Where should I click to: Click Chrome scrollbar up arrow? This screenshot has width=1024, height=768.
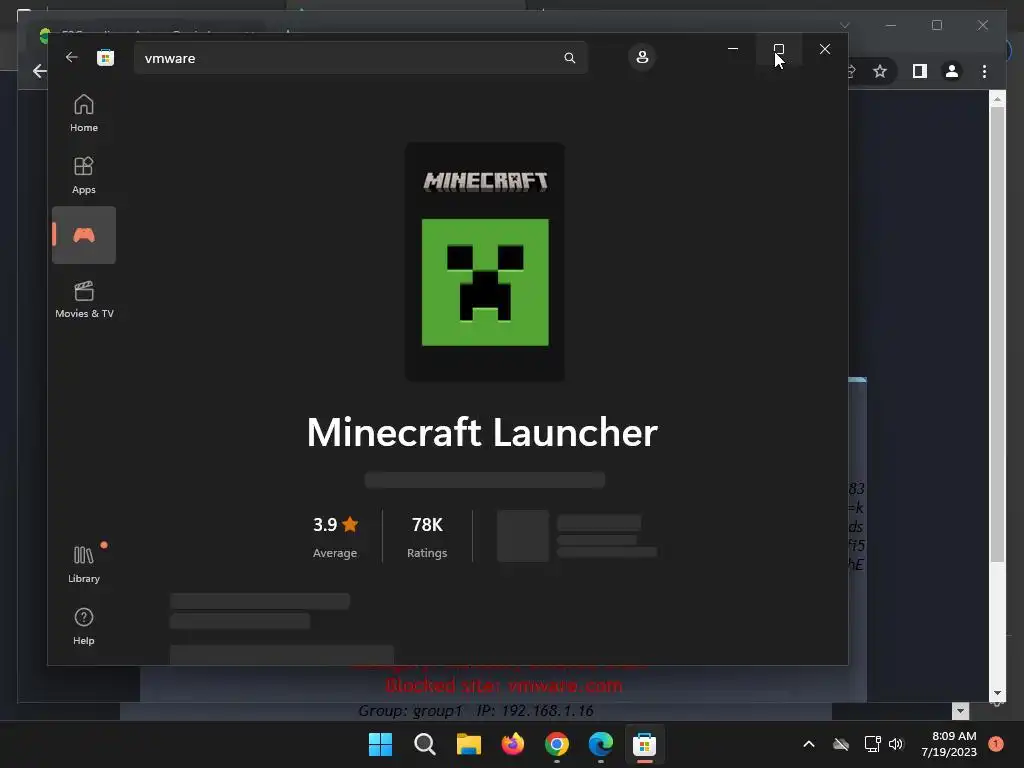(x=997, y=99)
